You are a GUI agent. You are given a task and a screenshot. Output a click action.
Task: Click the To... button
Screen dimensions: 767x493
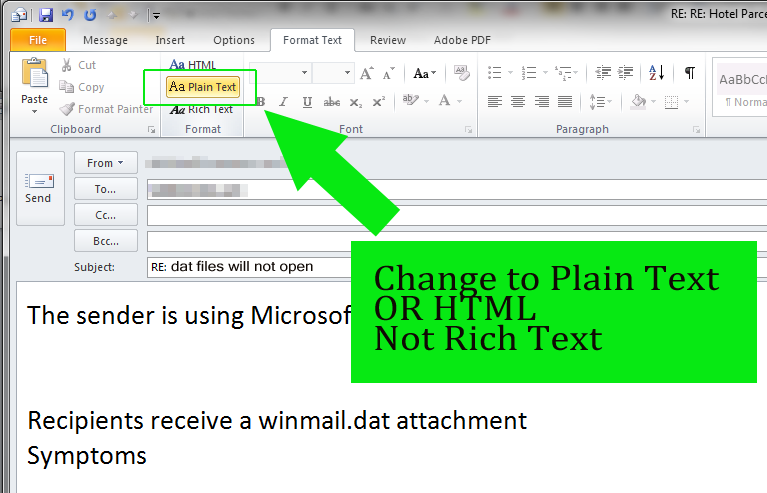(105, 189)
